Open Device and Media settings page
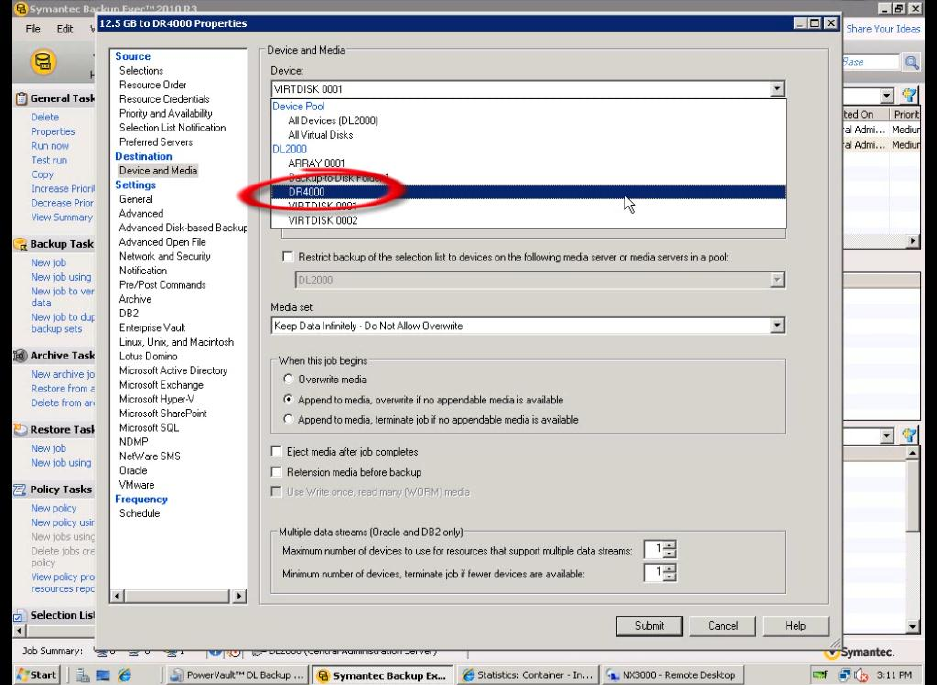The image size is (937, 685). [x=158, y=170]
